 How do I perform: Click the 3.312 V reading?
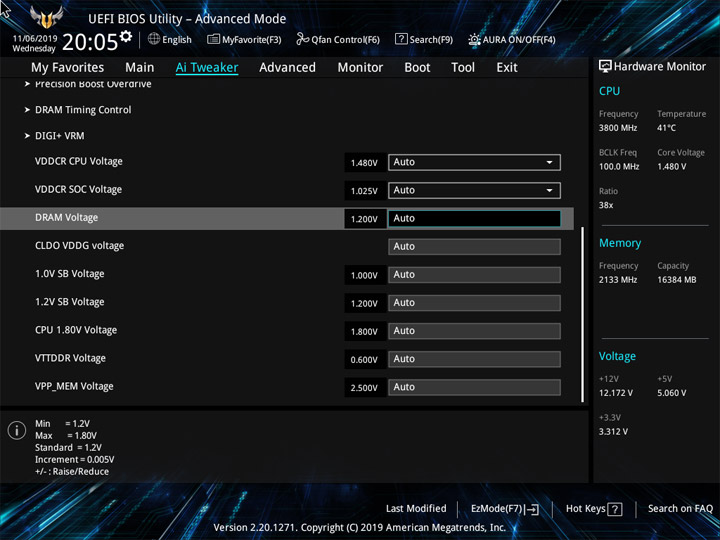point(613,432)
